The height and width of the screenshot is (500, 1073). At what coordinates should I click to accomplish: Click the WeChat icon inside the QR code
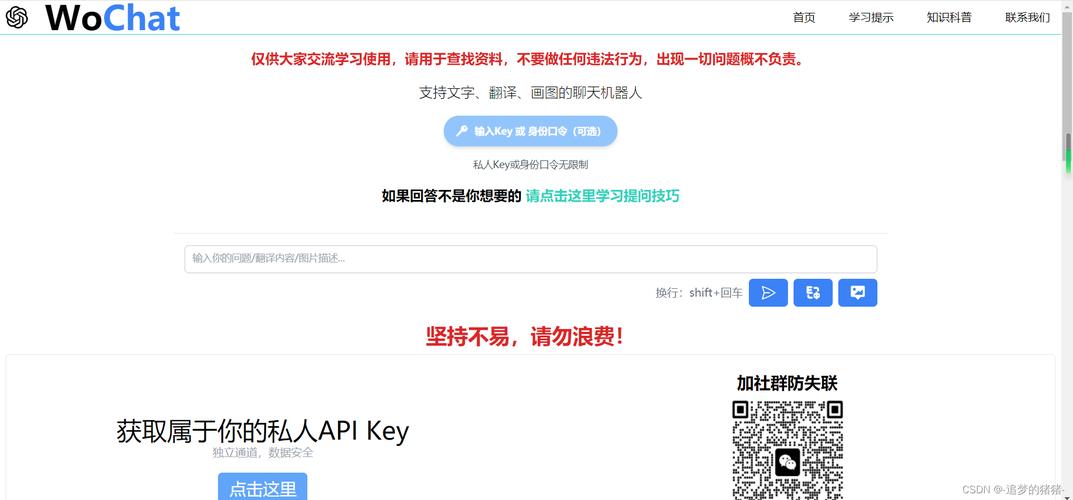pyautogui.click(x=788, y=463)
